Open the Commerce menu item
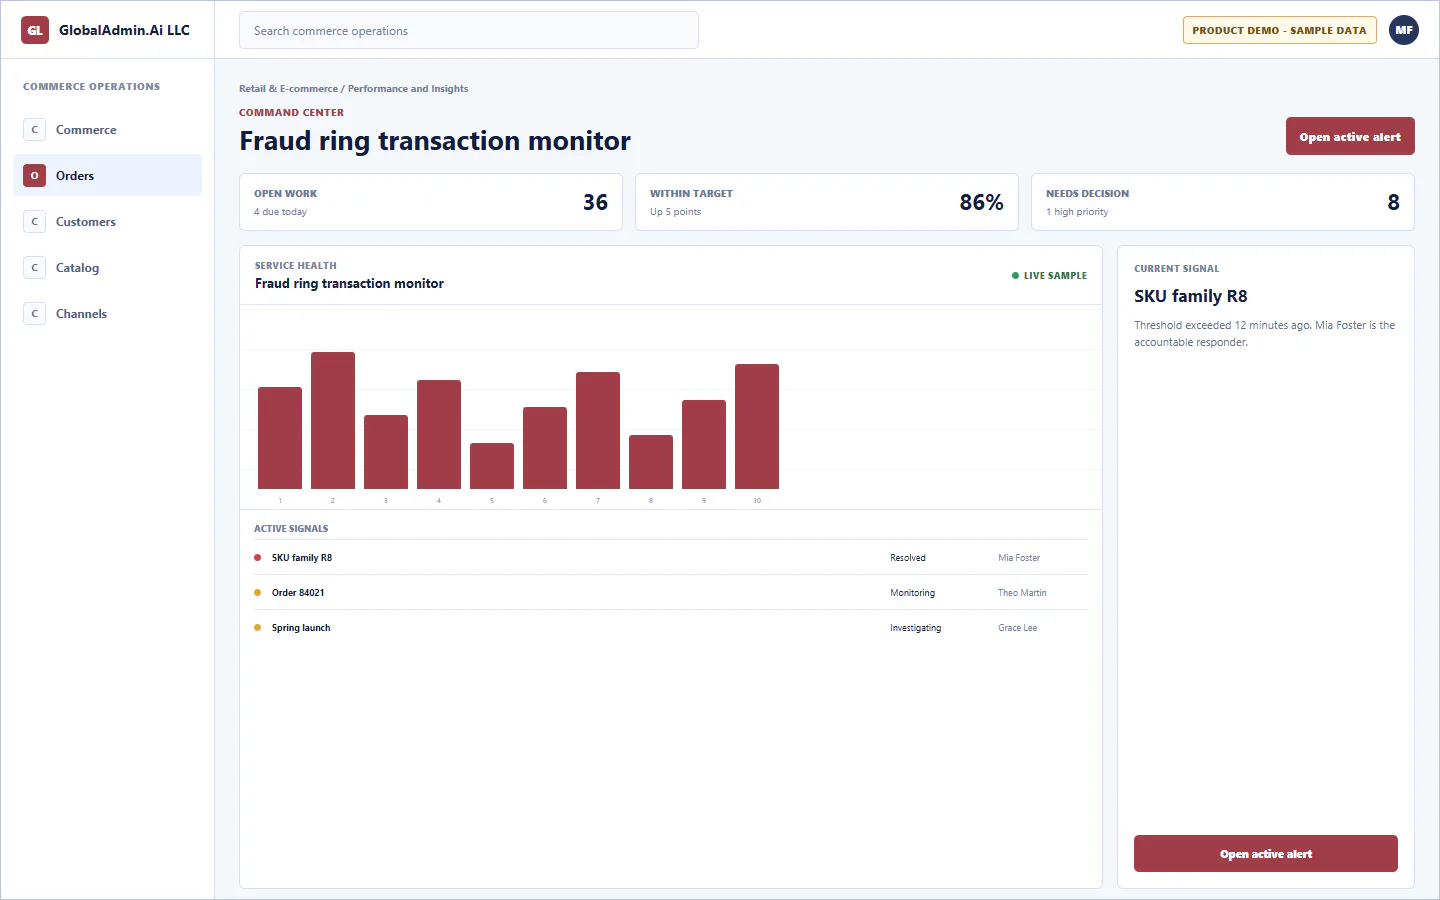This screenshot has height=900, width=1440. tap(108, 130)
